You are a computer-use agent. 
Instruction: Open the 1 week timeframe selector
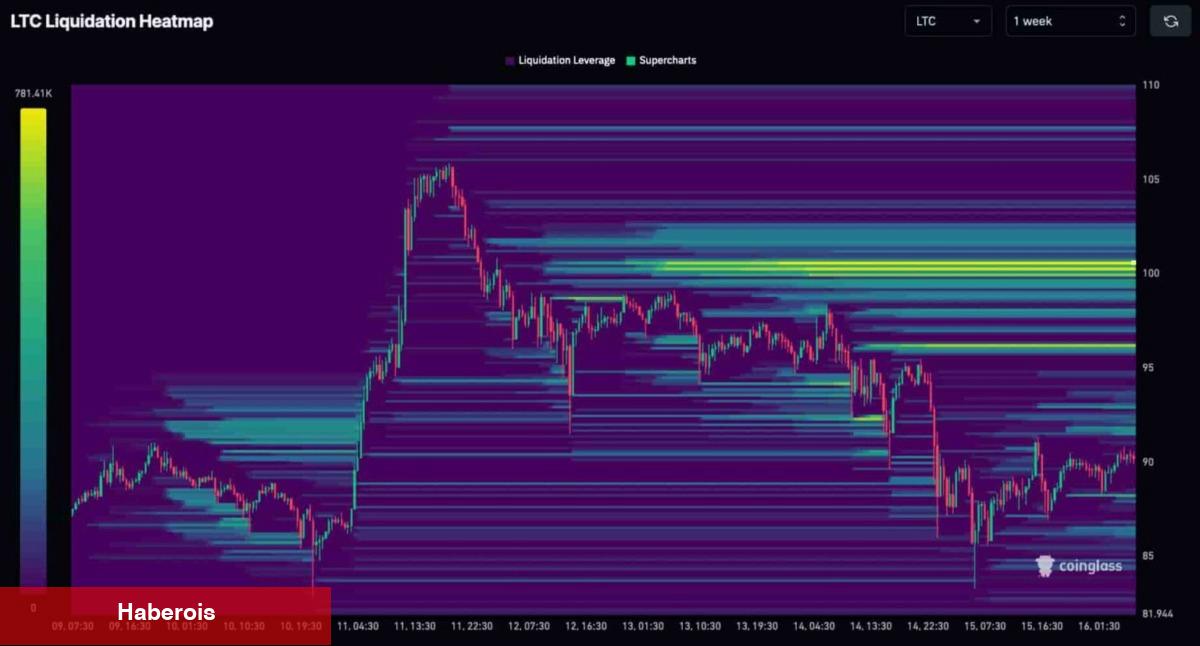pyautogui.click(x=1070, y=21)
